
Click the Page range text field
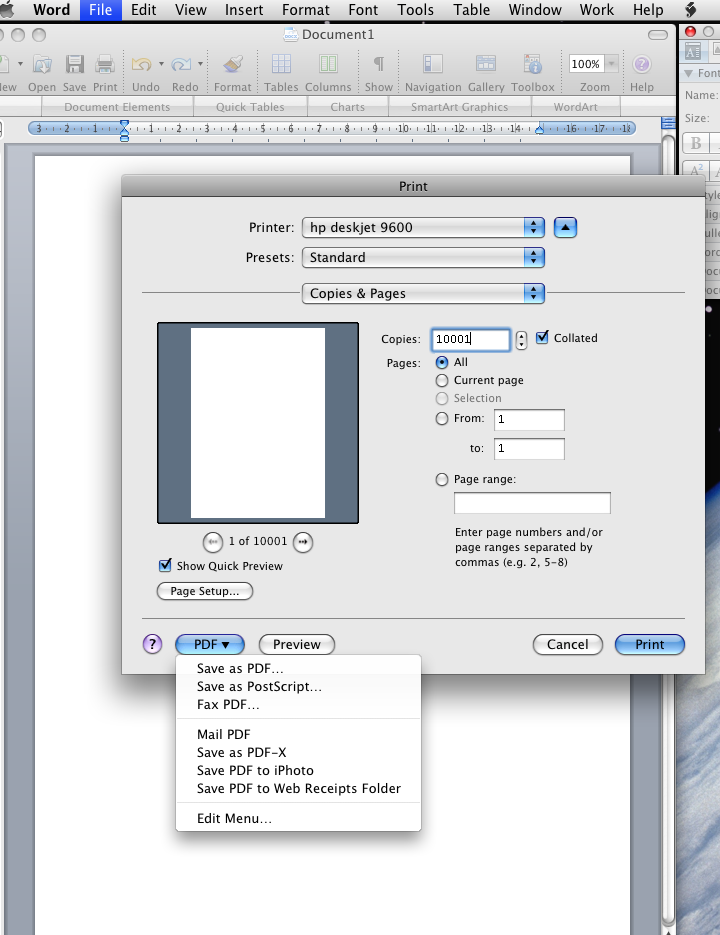pos(532,503)
